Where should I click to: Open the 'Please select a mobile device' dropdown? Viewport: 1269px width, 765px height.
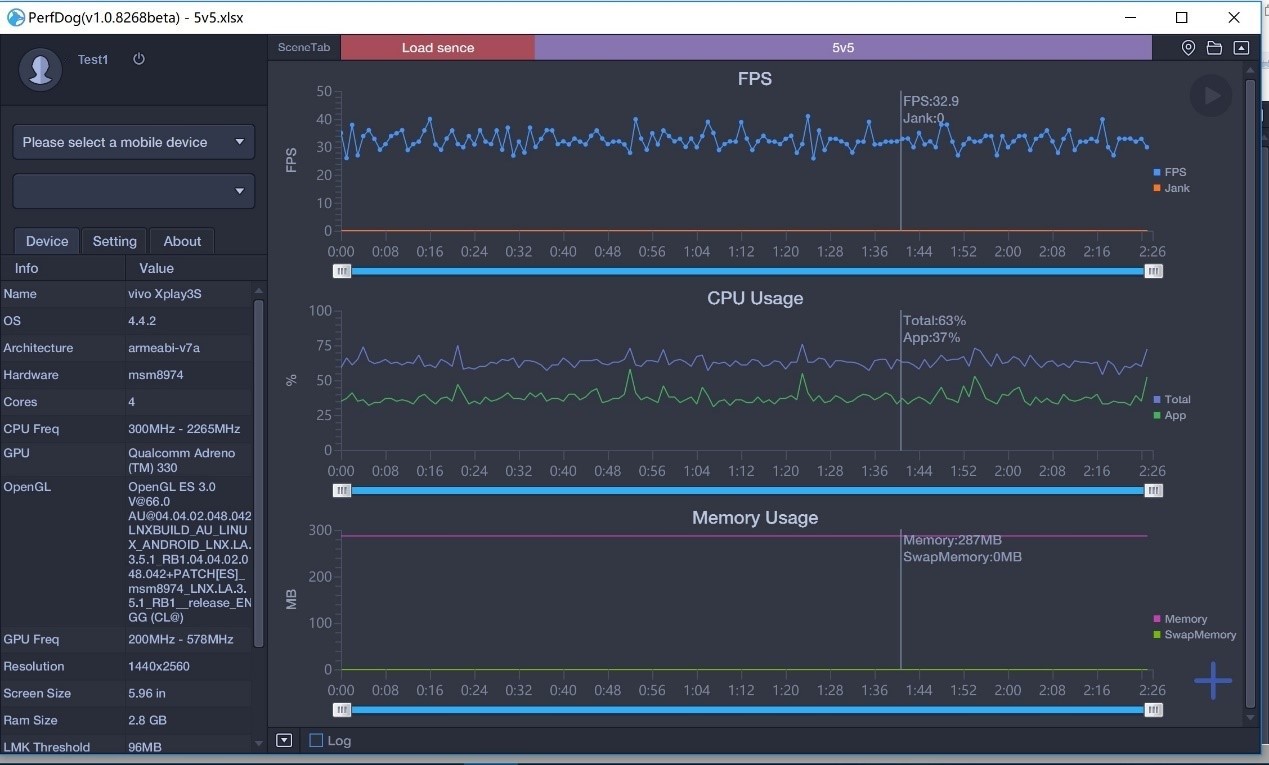133,142
